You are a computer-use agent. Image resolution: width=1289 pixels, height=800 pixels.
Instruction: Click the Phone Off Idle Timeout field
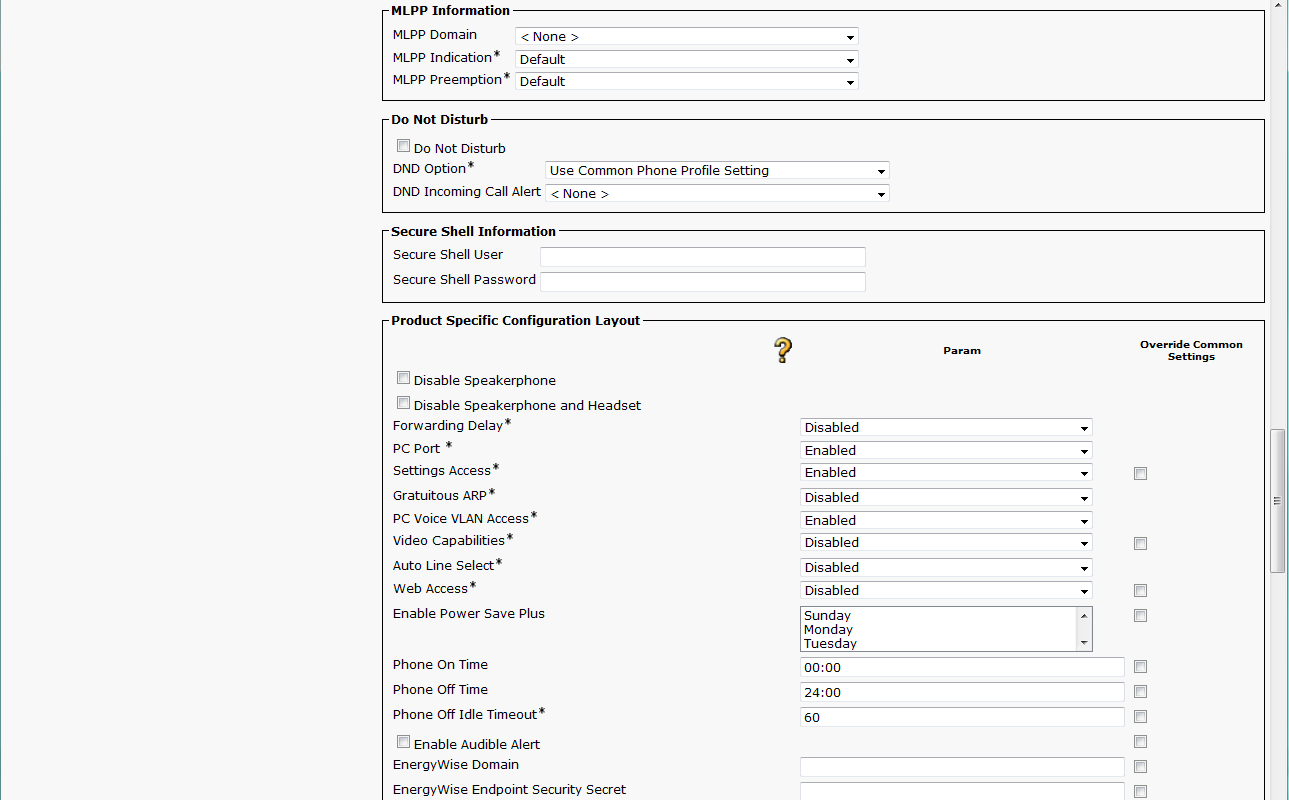click(961, 717)
